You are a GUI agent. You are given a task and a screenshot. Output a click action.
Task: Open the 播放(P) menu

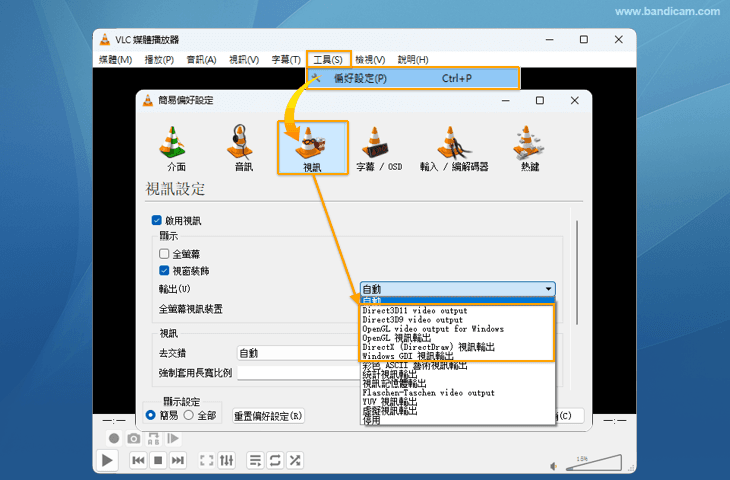tap(159, 60)
